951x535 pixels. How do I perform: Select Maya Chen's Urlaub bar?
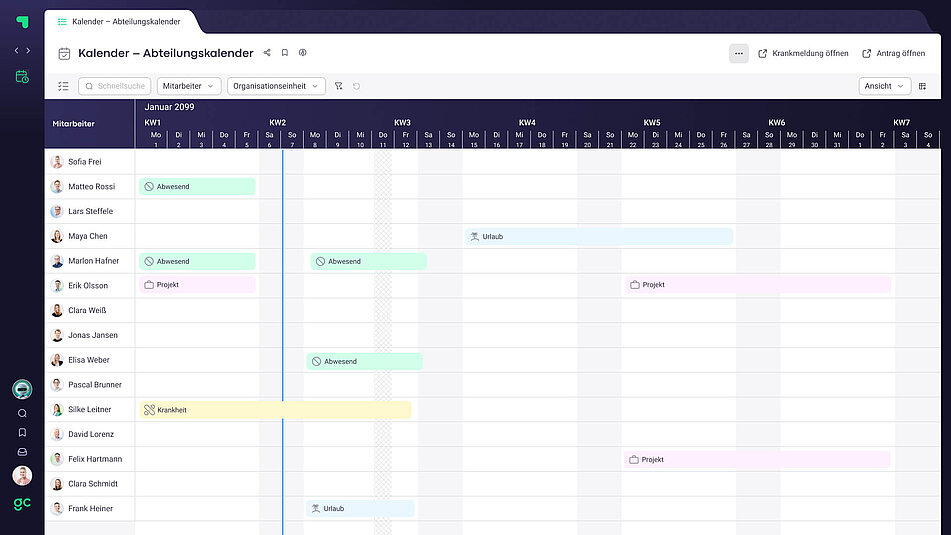[x=598, y=236]
